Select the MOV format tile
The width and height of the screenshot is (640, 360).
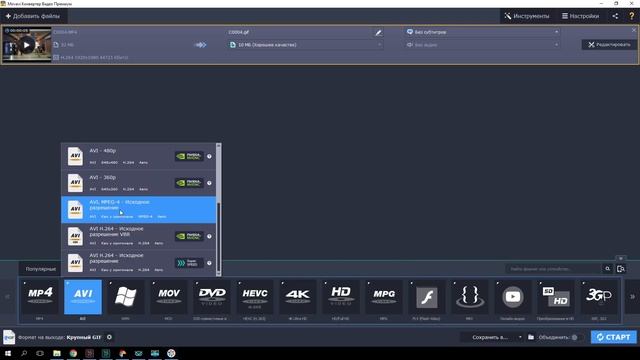click(x=169, y=297)
